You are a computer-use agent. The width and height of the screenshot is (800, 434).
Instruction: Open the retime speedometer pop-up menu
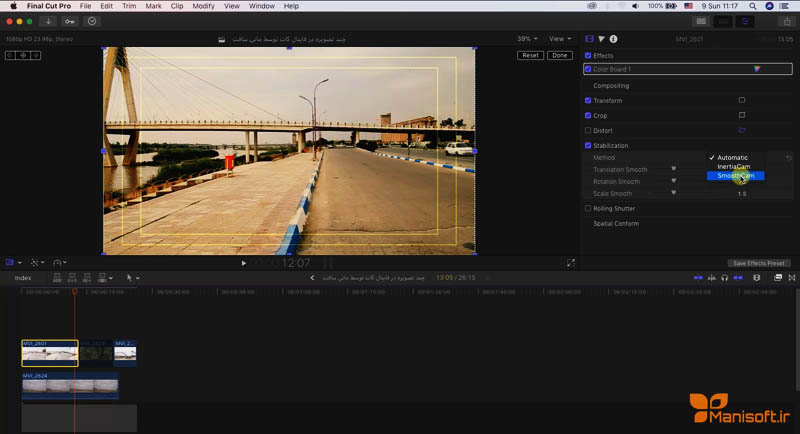(x=60, y=263)
